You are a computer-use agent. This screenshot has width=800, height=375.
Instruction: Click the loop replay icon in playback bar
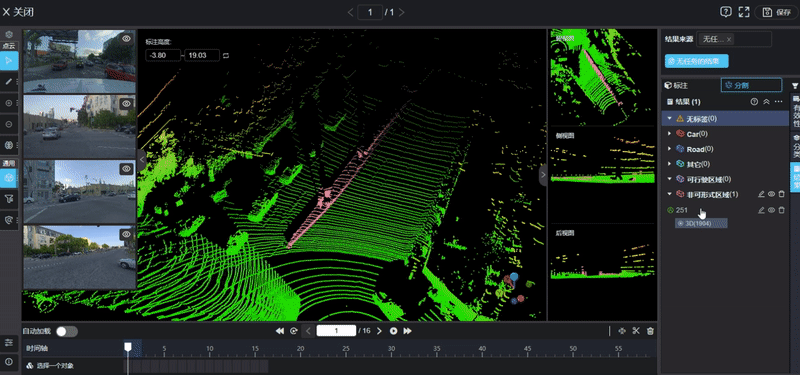294,331
